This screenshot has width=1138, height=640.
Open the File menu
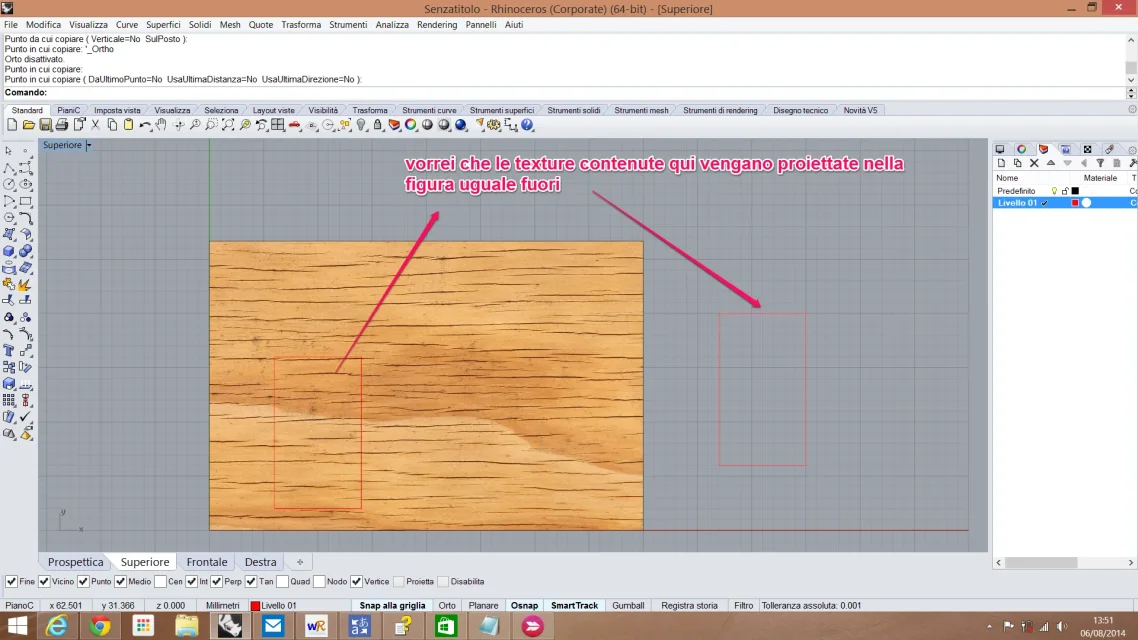click(11, 25)
